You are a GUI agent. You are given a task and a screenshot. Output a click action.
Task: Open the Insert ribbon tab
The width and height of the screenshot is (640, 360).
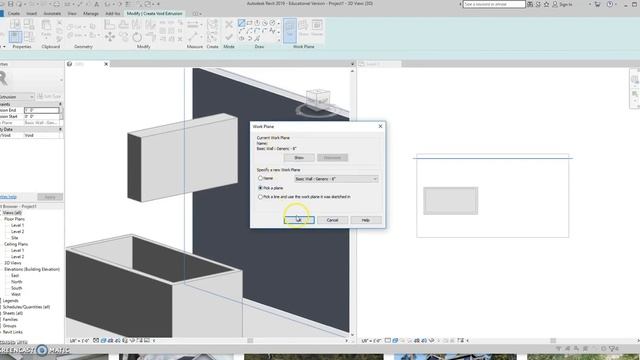coord(31,13)
